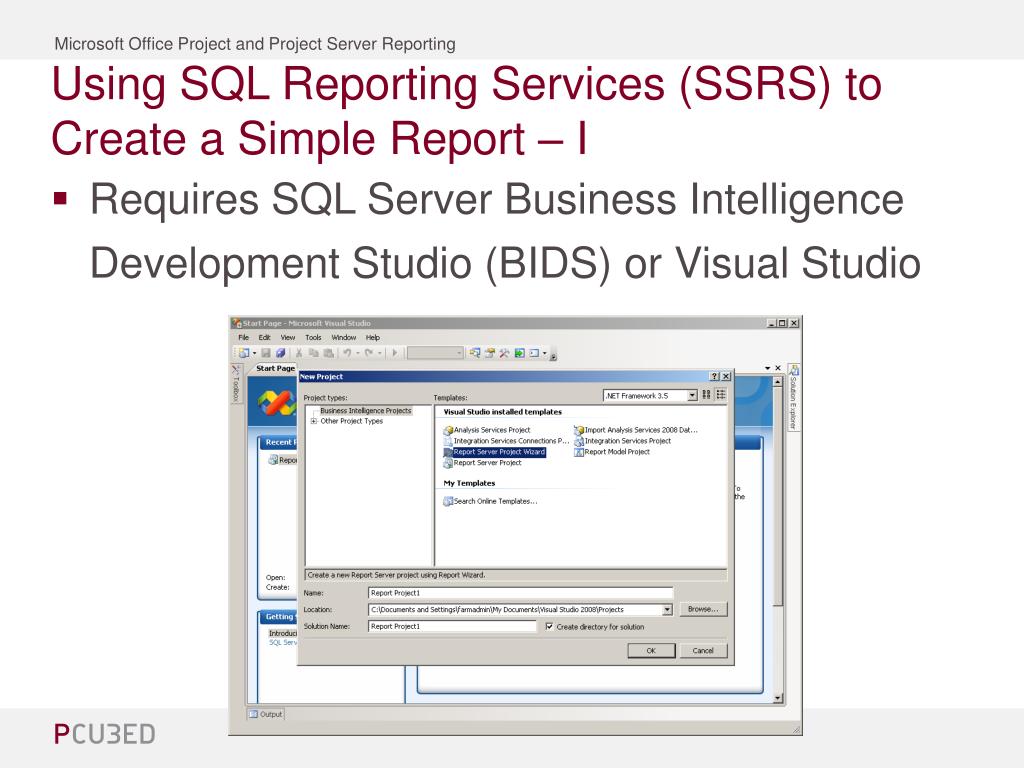Open the Toolbox side tab
This screenshot has width=1024, height=768.
pos(236,383)
